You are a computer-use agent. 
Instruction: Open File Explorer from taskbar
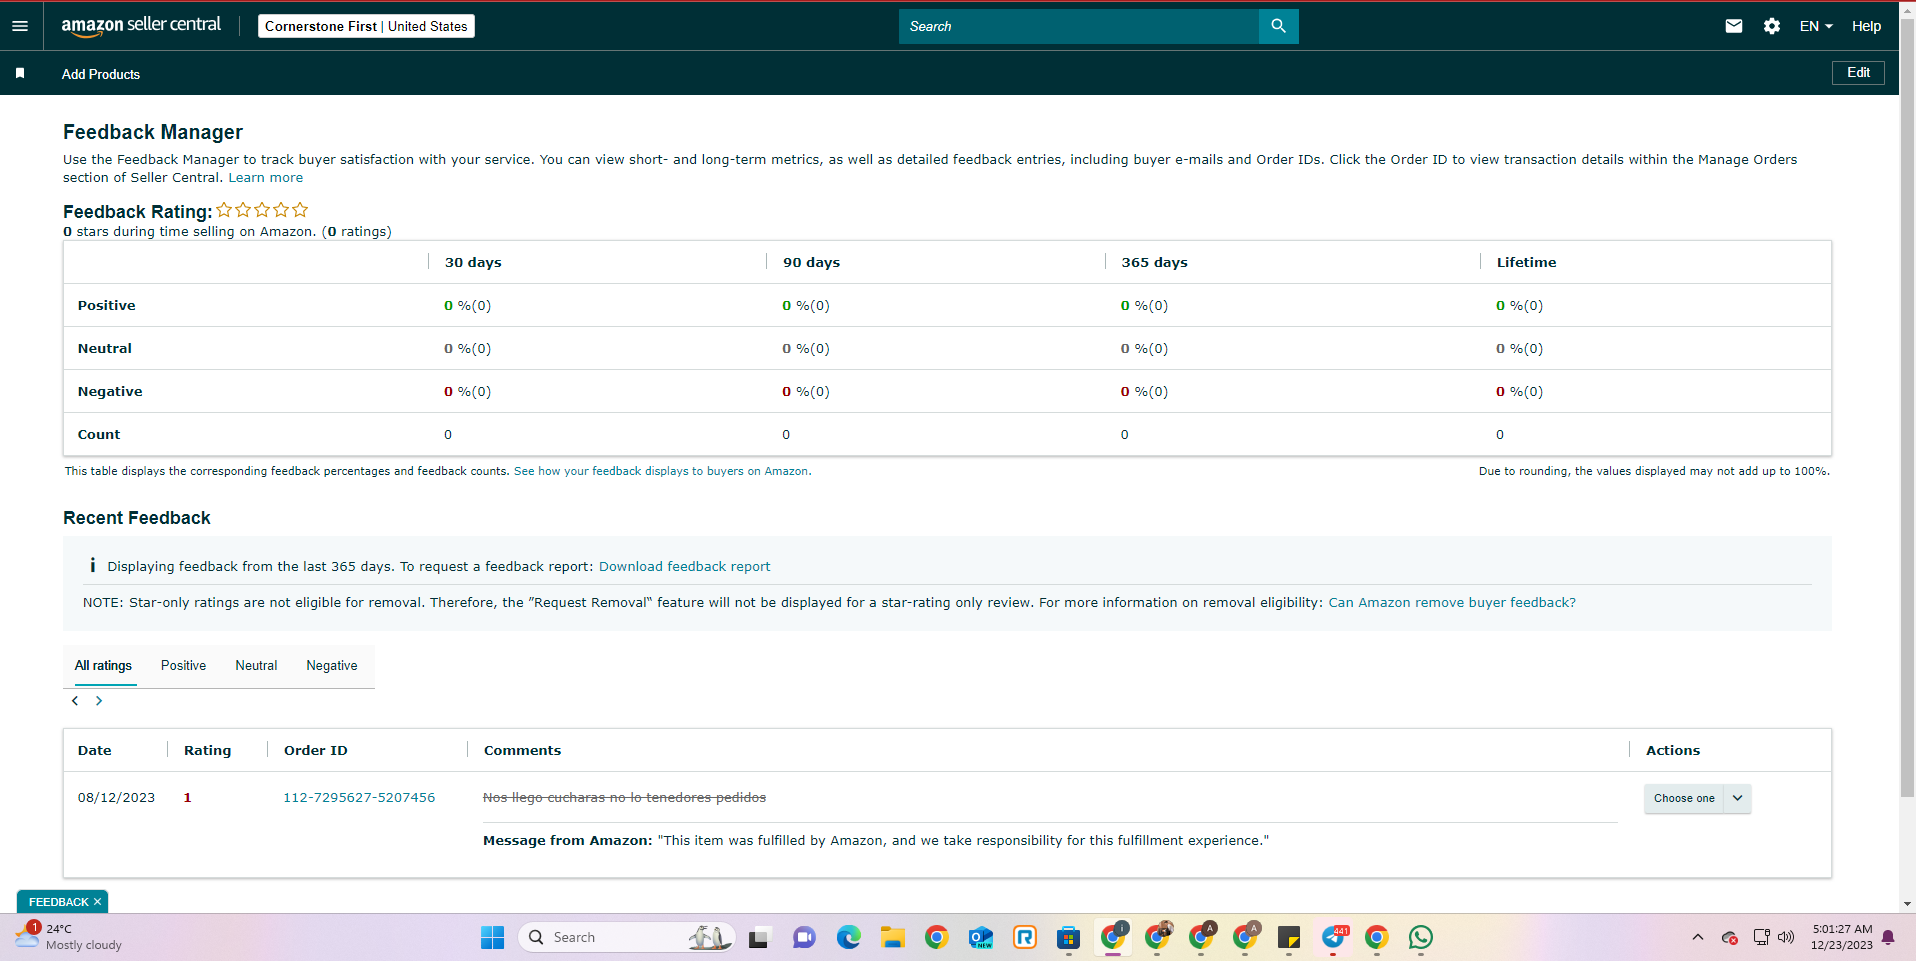pyautogui.click(x=892, y=937)
